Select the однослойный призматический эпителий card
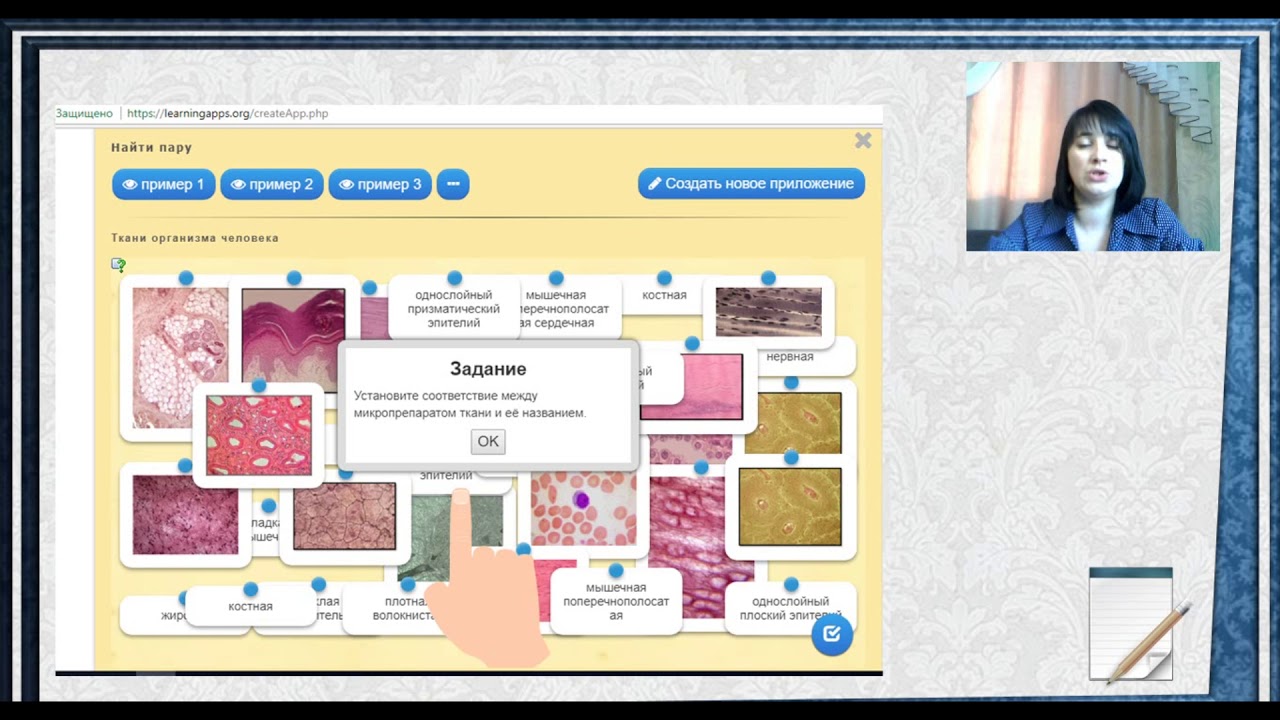The height and width of the screenshot is (720, 1280). point(453,309)
